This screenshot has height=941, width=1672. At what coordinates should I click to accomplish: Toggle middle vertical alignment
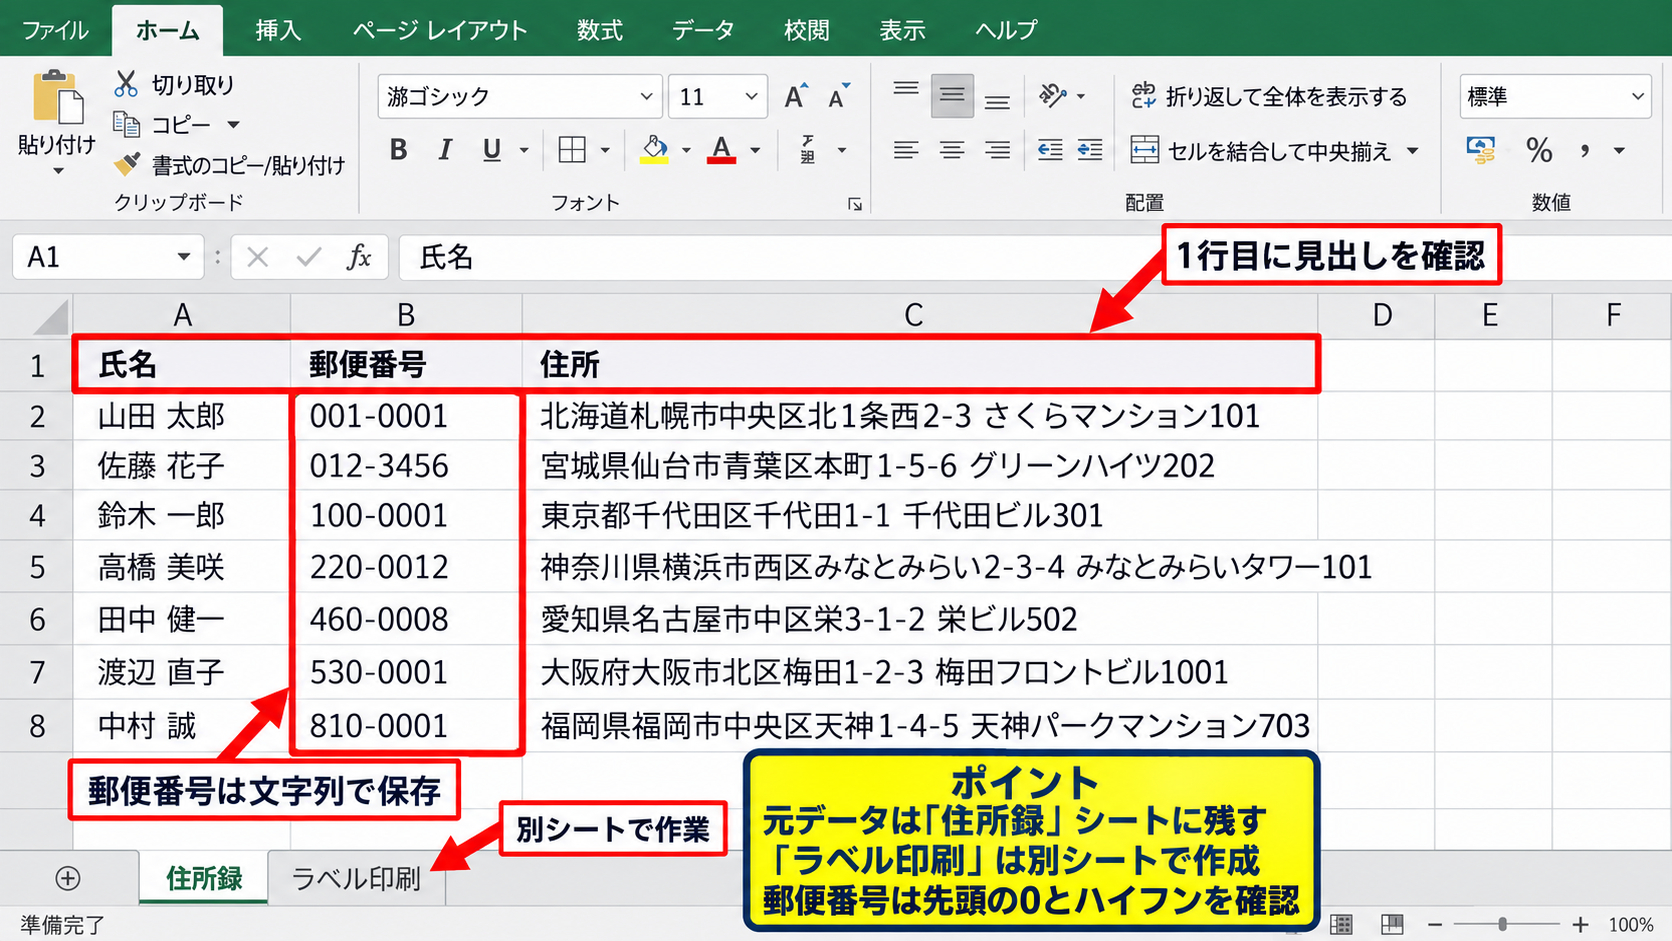click(952, 96)
